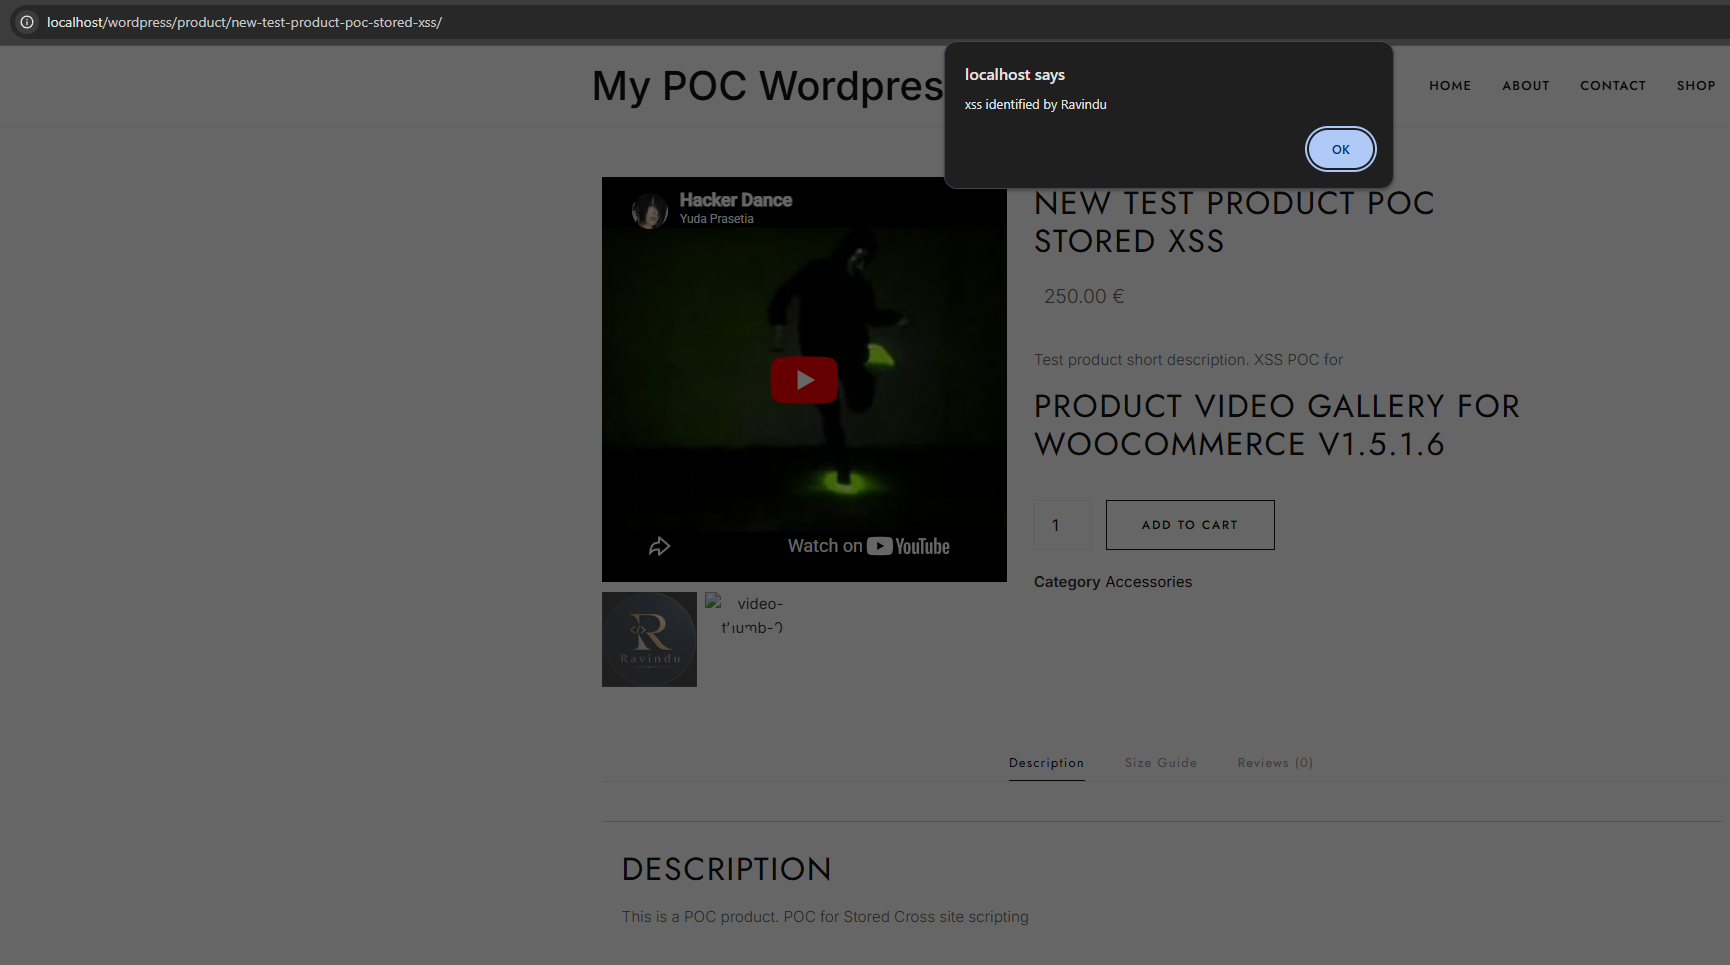This screenshot has width=1730, height=965.
Task: Switch to the Description tab
Action: (1046, 763)
